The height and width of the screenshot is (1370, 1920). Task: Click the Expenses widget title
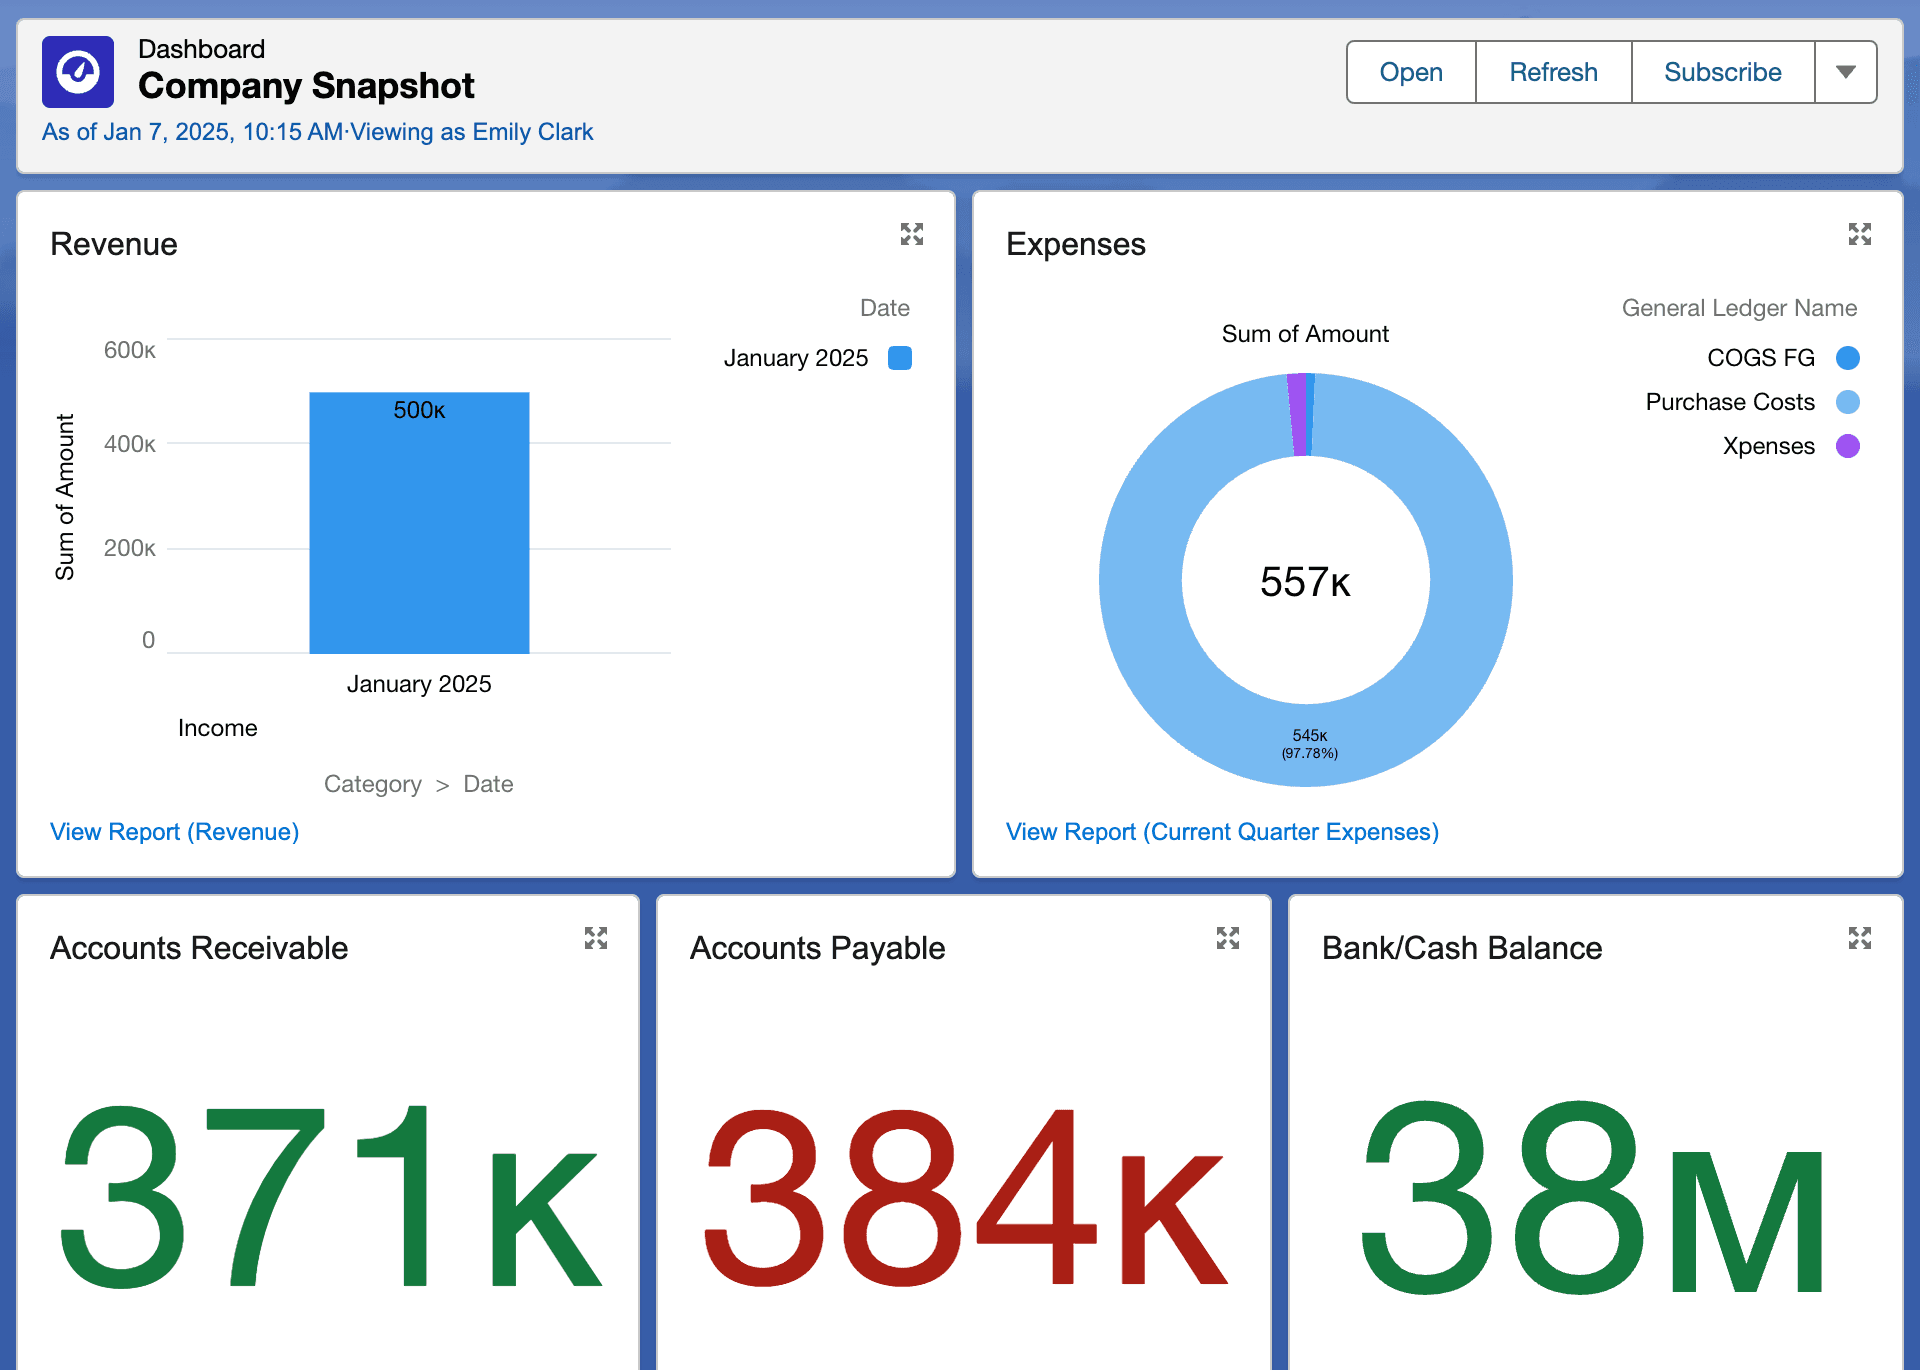[1076, 244]
